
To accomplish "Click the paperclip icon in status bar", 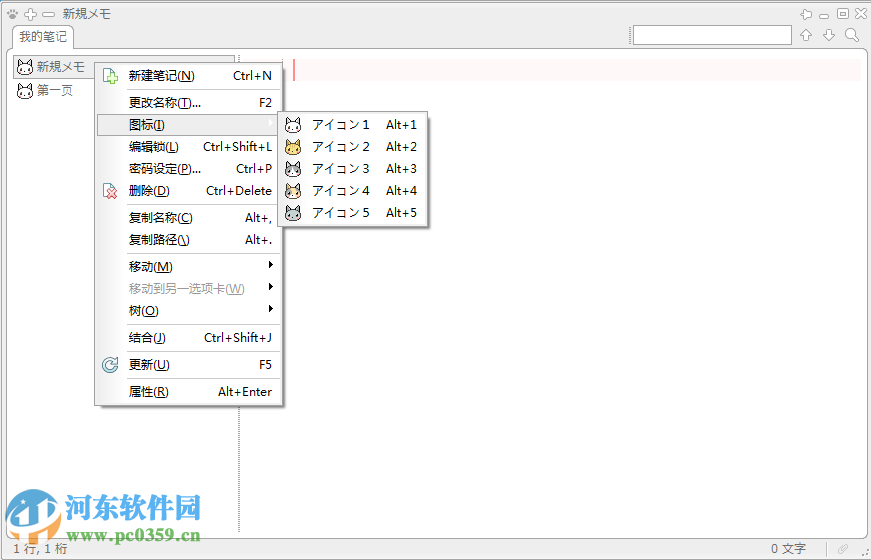I will point(843,549).
